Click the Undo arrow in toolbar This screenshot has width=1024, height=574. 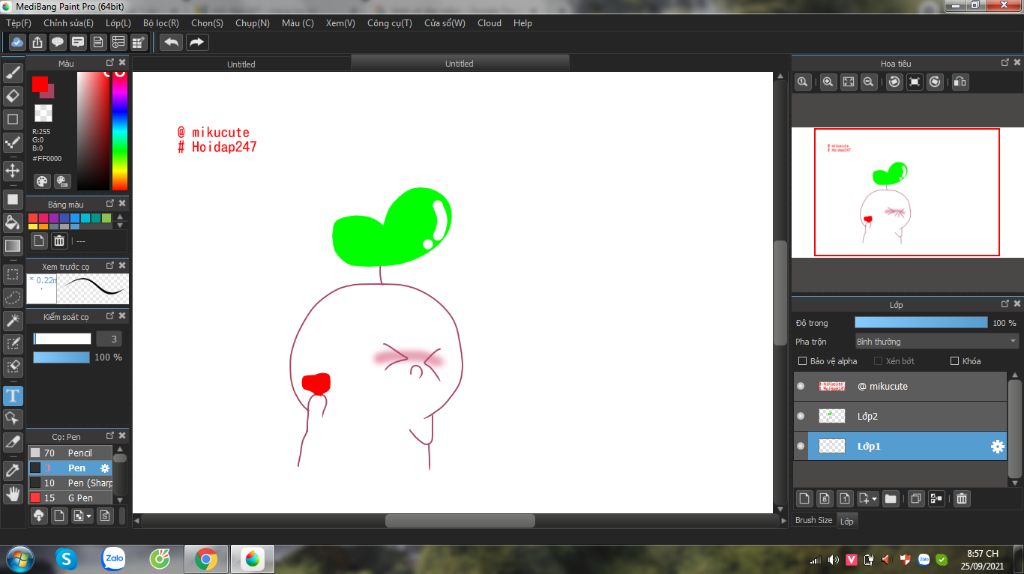tap(171, 42)
